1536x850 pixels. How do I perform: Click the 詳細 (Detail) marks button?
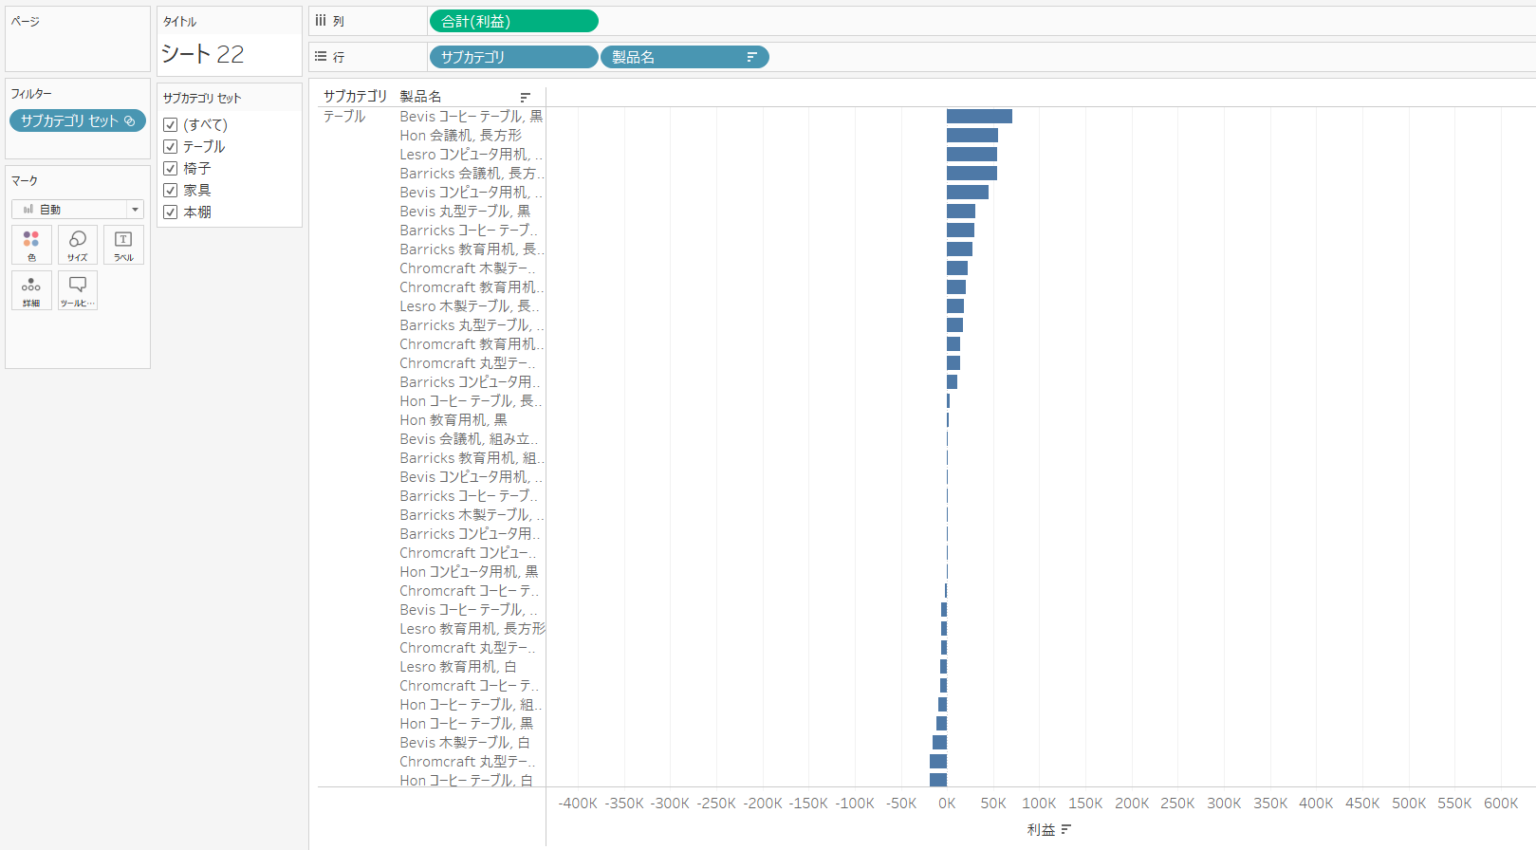[x=31, y=290]
